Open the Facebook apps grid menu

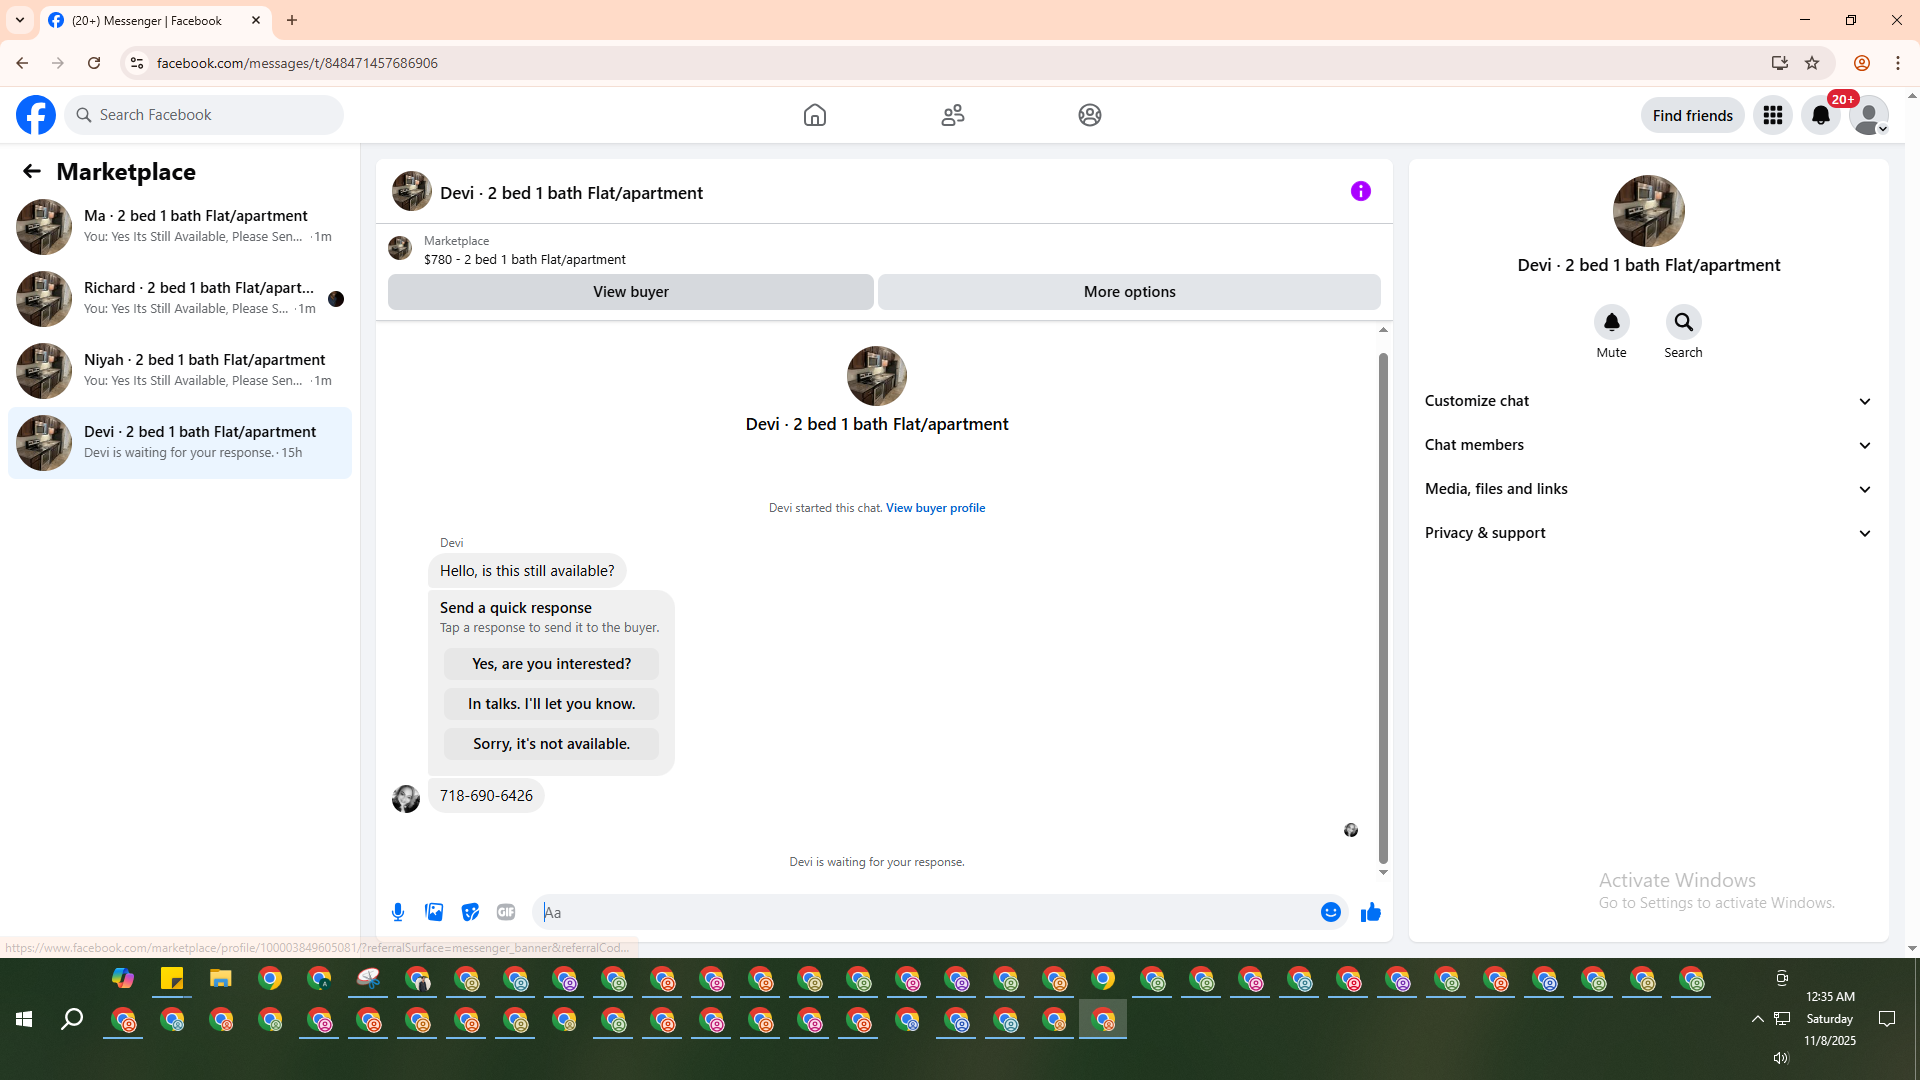1772,115
